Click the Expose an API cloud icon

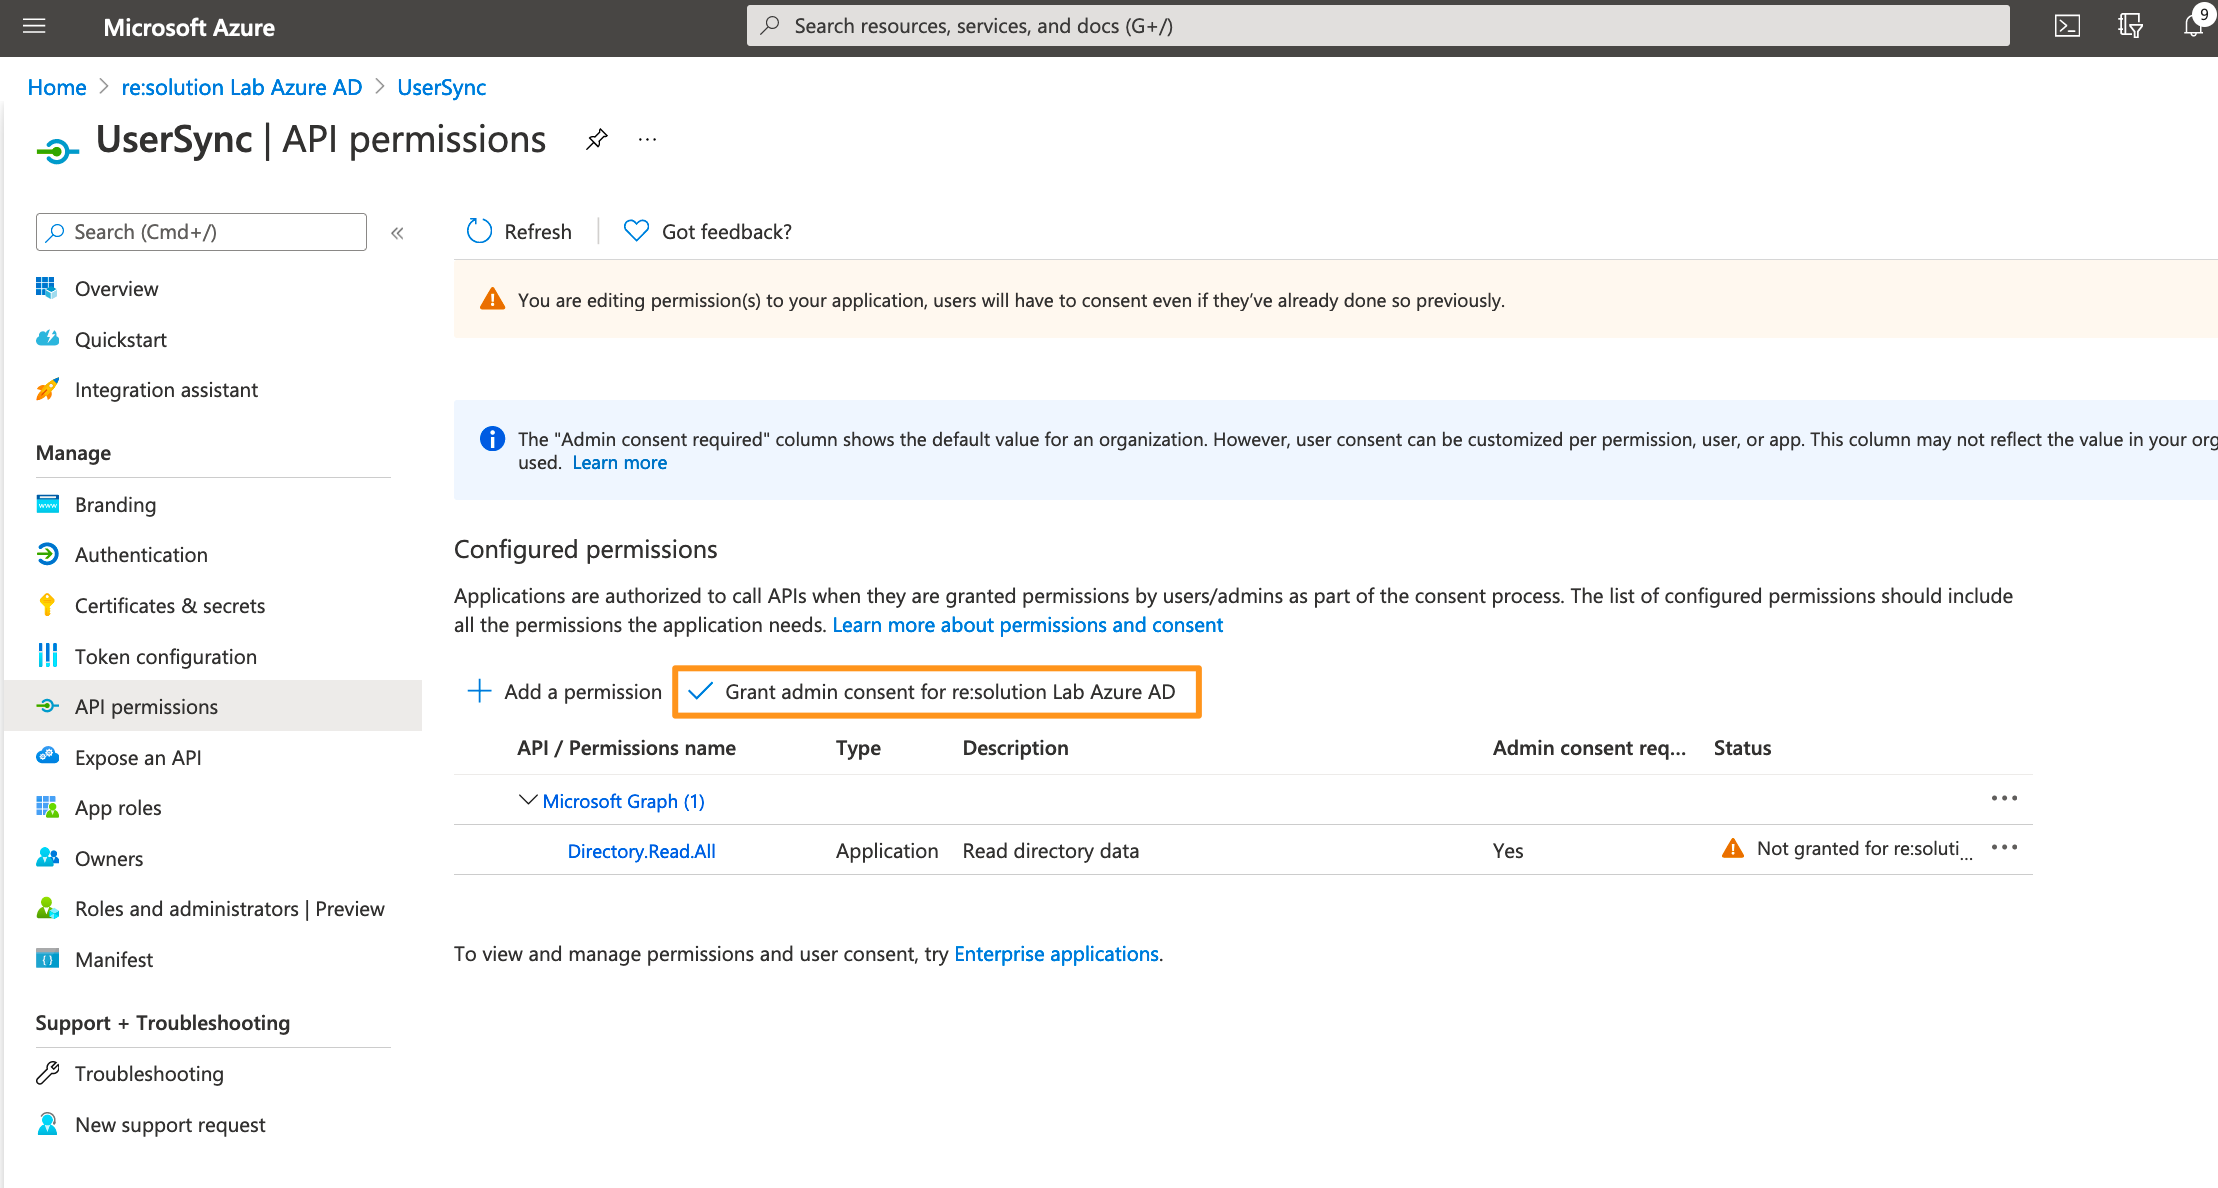coord(47,757)
